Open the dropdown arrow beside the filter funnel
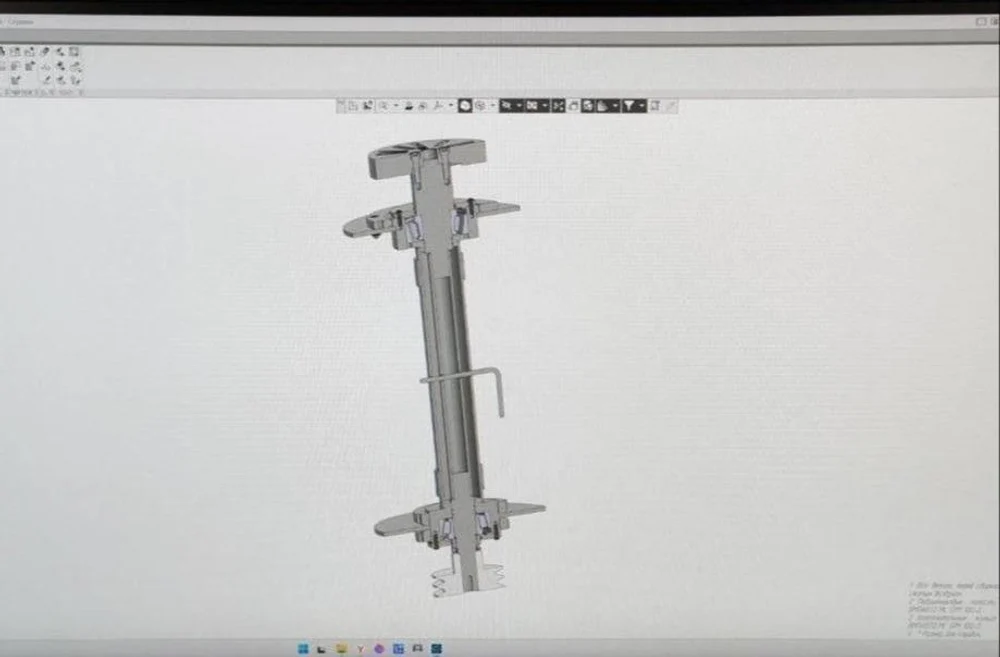1000x657 pixels. [641, 105]
